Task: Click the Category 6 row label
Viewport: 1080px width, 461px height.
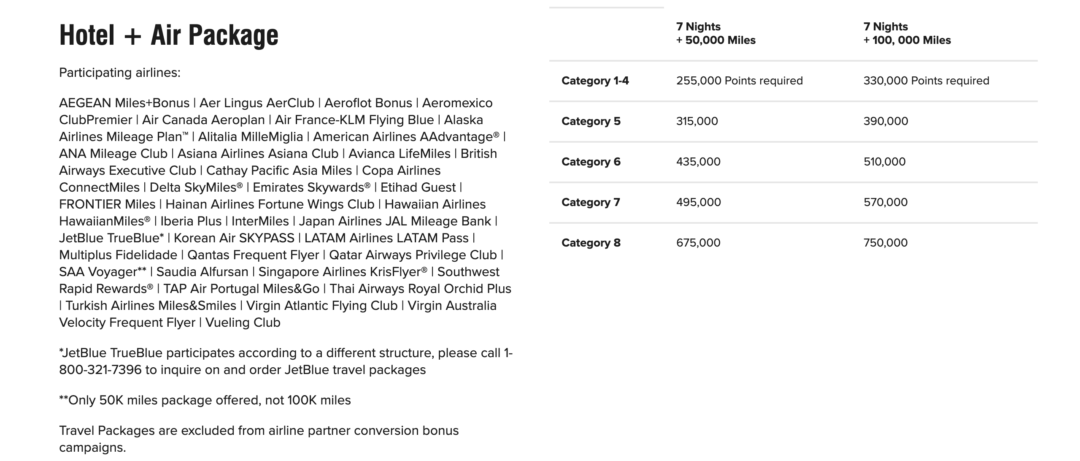Action: pyautogui.click(x=590, y=162)
